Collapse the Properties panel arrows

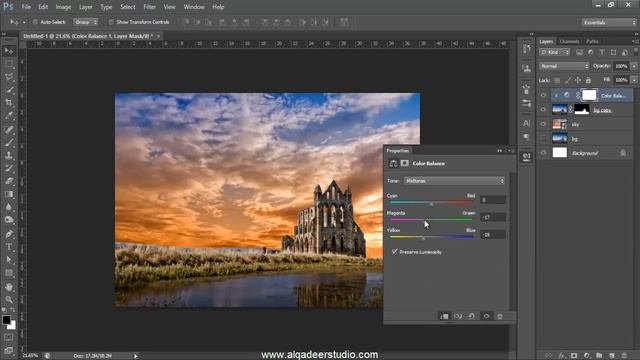tap(499, 151)
